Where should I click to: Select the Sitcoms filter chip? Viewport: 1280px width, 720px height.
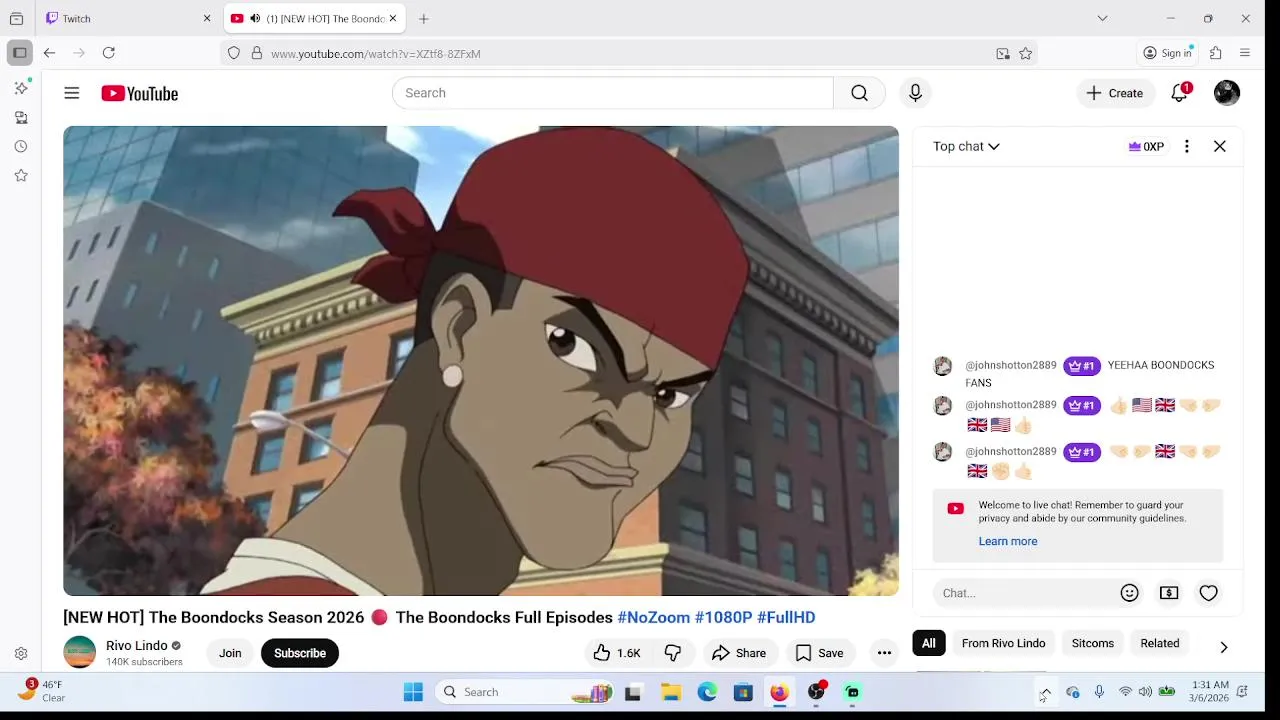pyautogui.click(x=1092, y=643)
